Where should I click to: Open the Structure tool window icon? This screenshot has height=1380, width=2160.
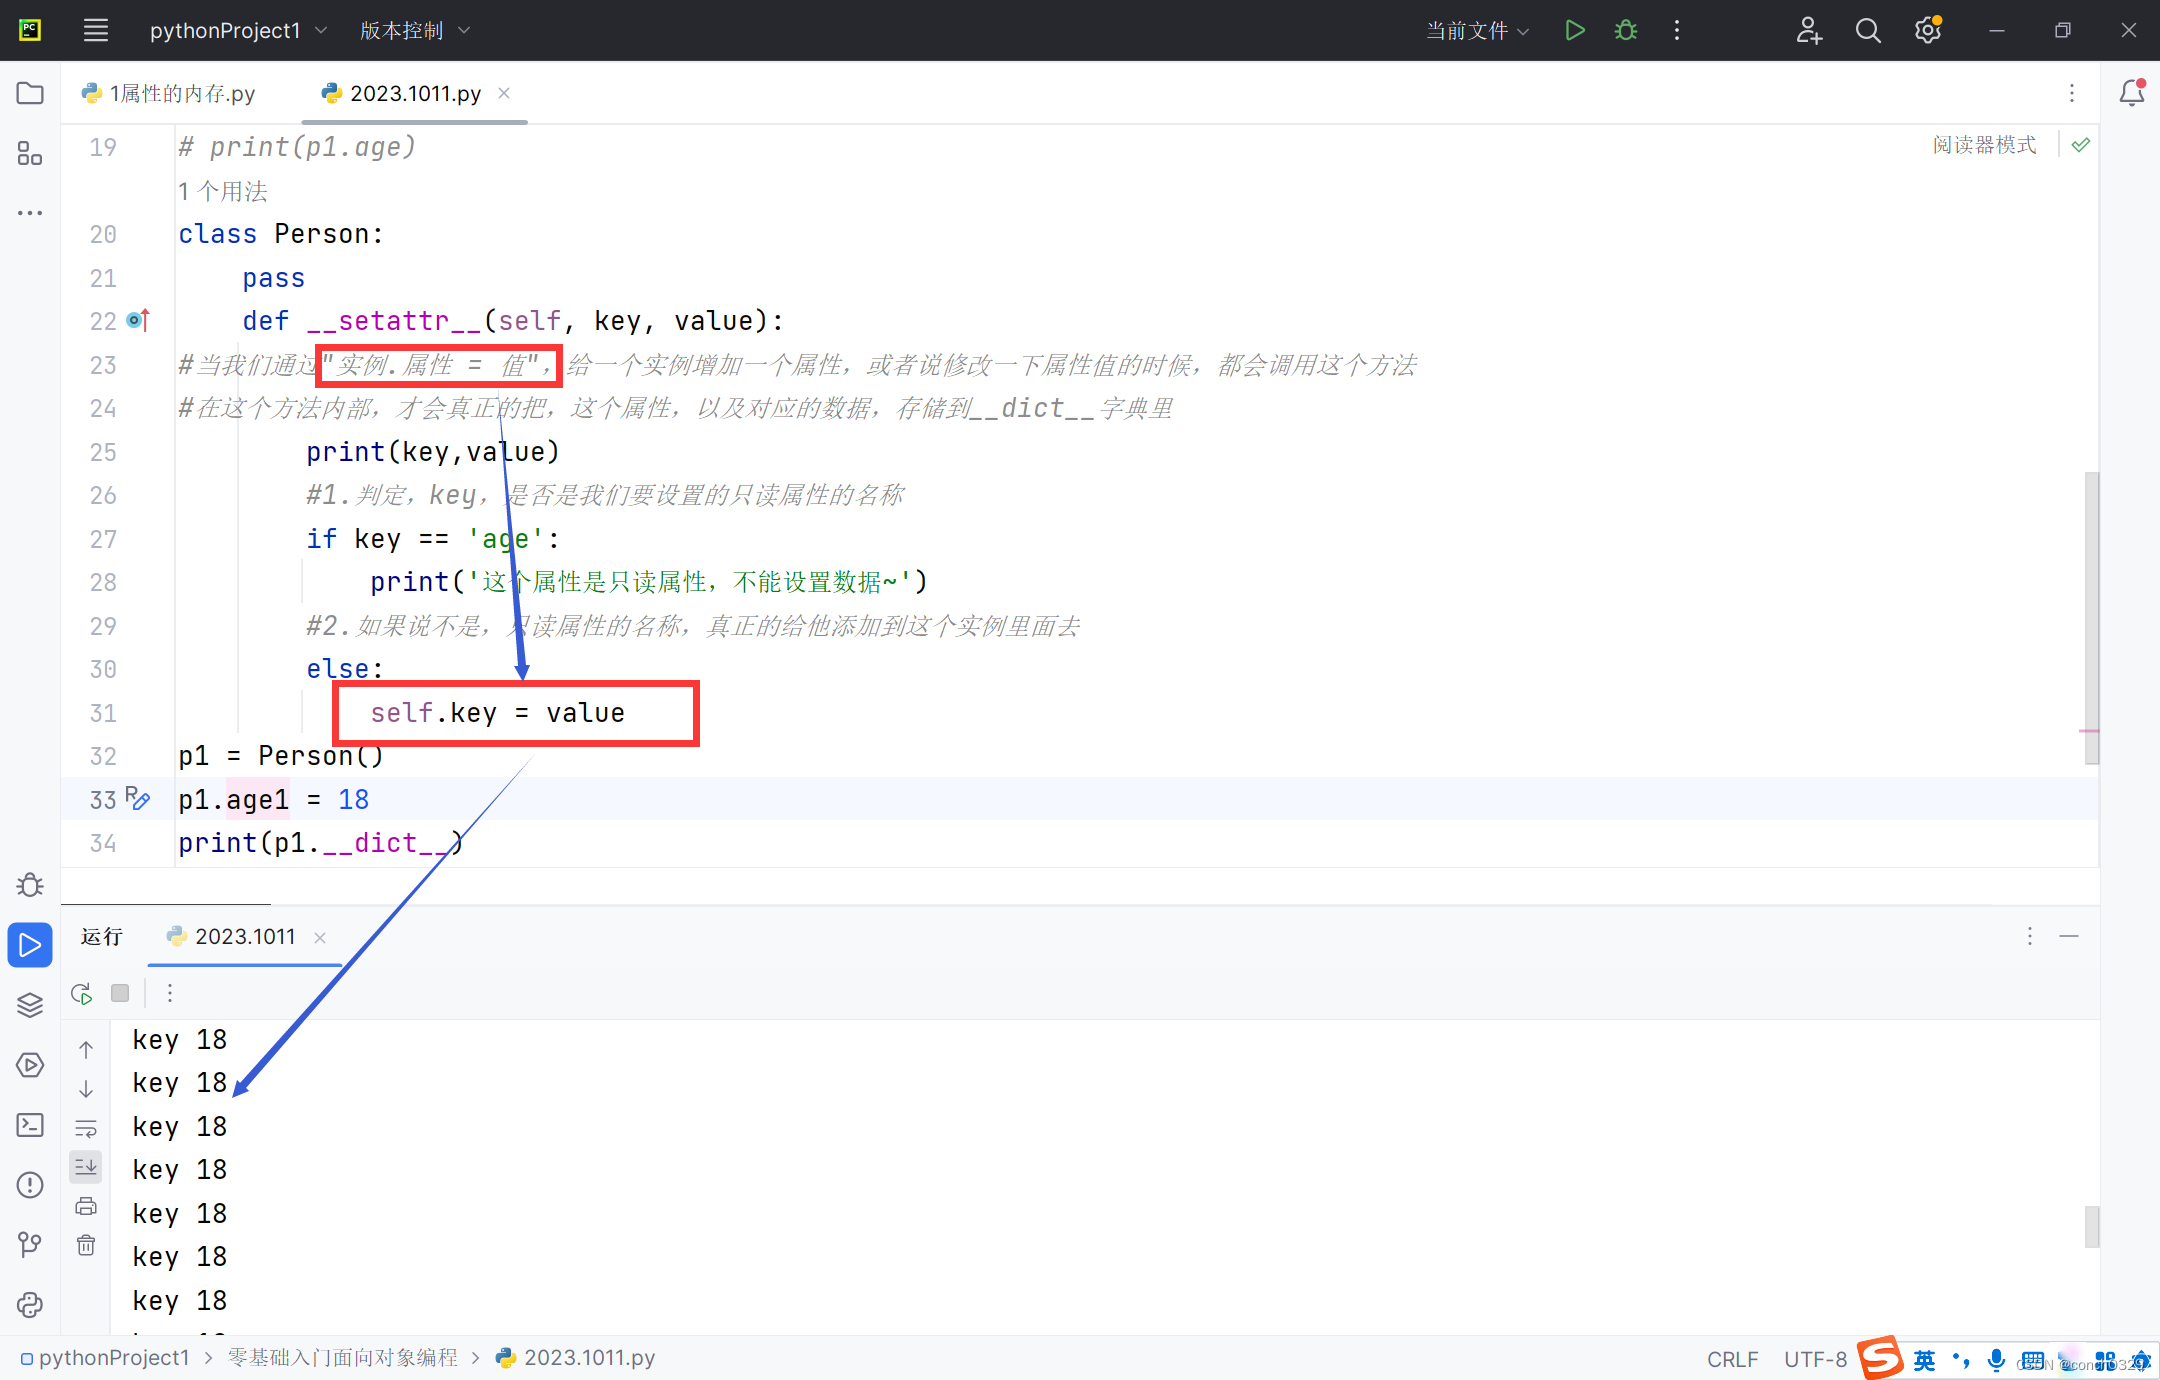[x=30, y=153]
